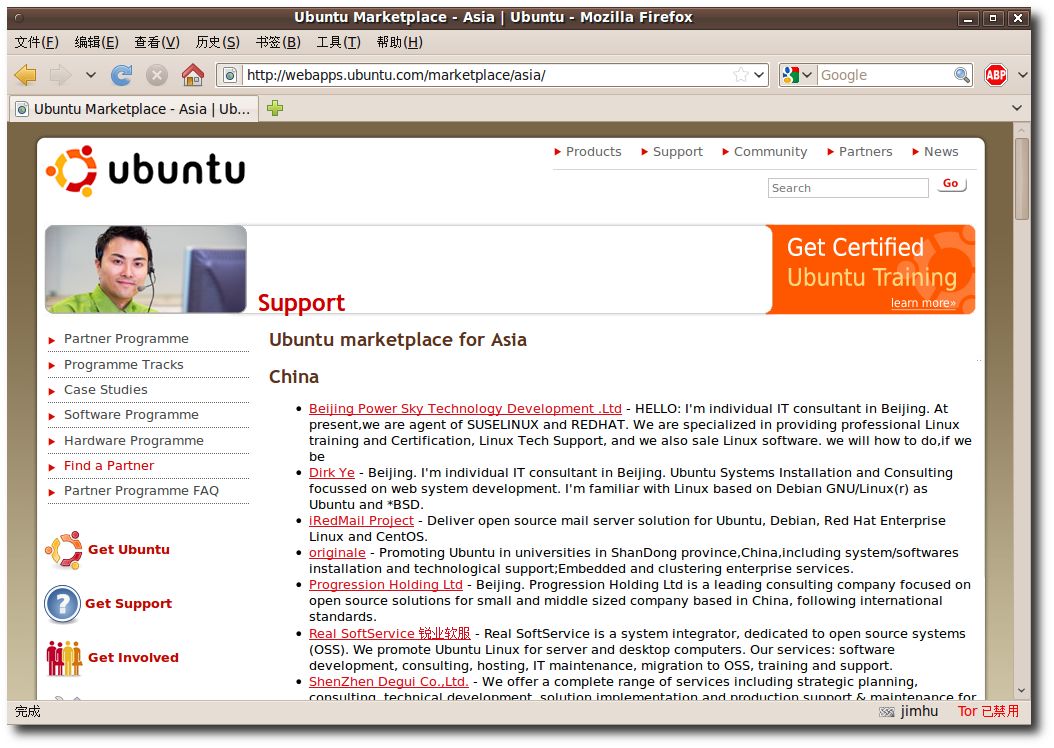Open the back/forward history dropdown
This screenshot has width=1054, height=748.
click(91, 75)
